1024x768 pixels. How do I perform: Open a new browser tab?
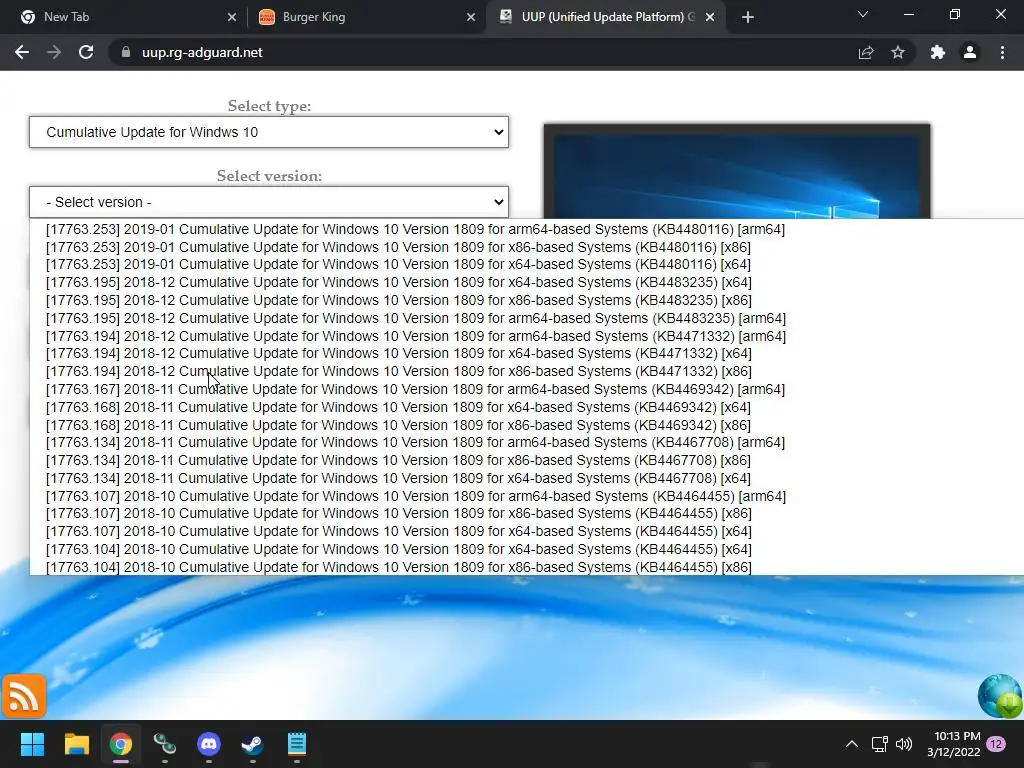tap(748, 17)
